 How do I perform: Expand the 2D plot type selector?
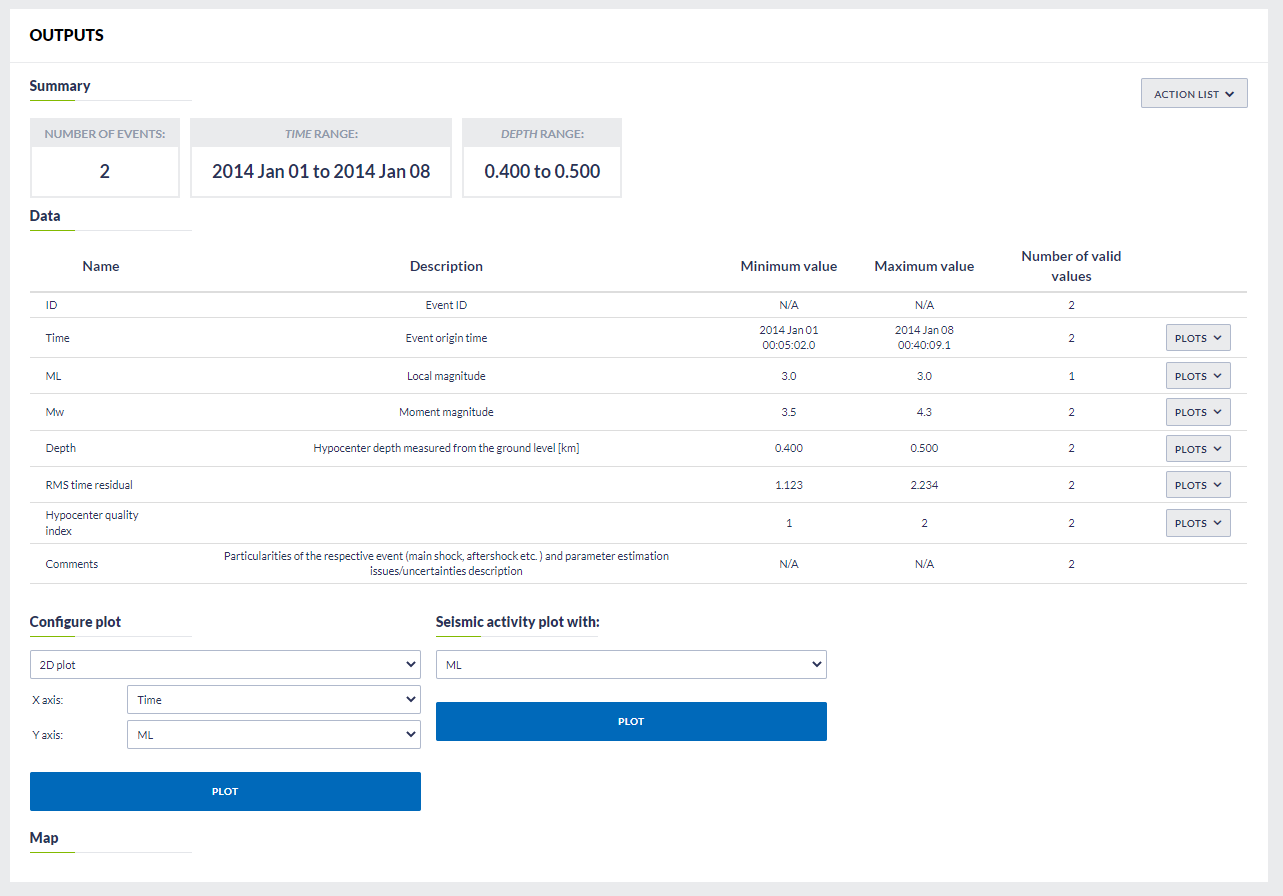(225, 664)
